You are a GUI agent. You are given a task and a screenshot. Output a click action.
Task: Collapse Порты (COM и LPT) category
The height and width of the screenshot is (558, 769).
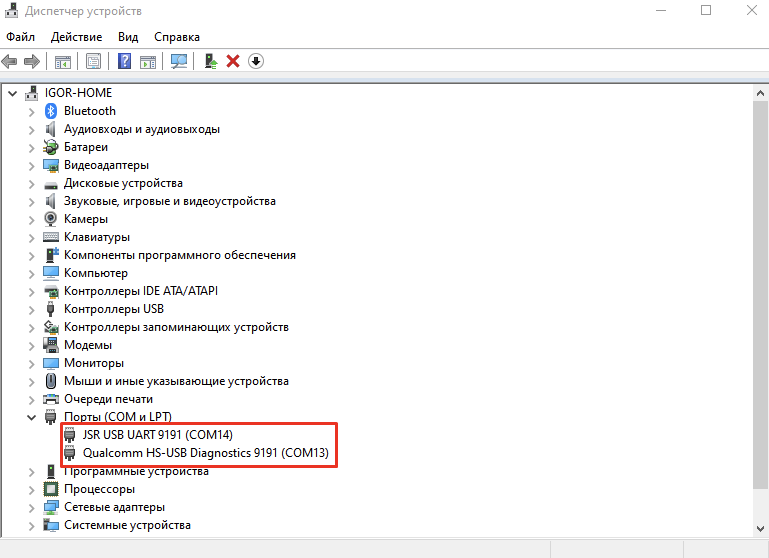point(31,417)
